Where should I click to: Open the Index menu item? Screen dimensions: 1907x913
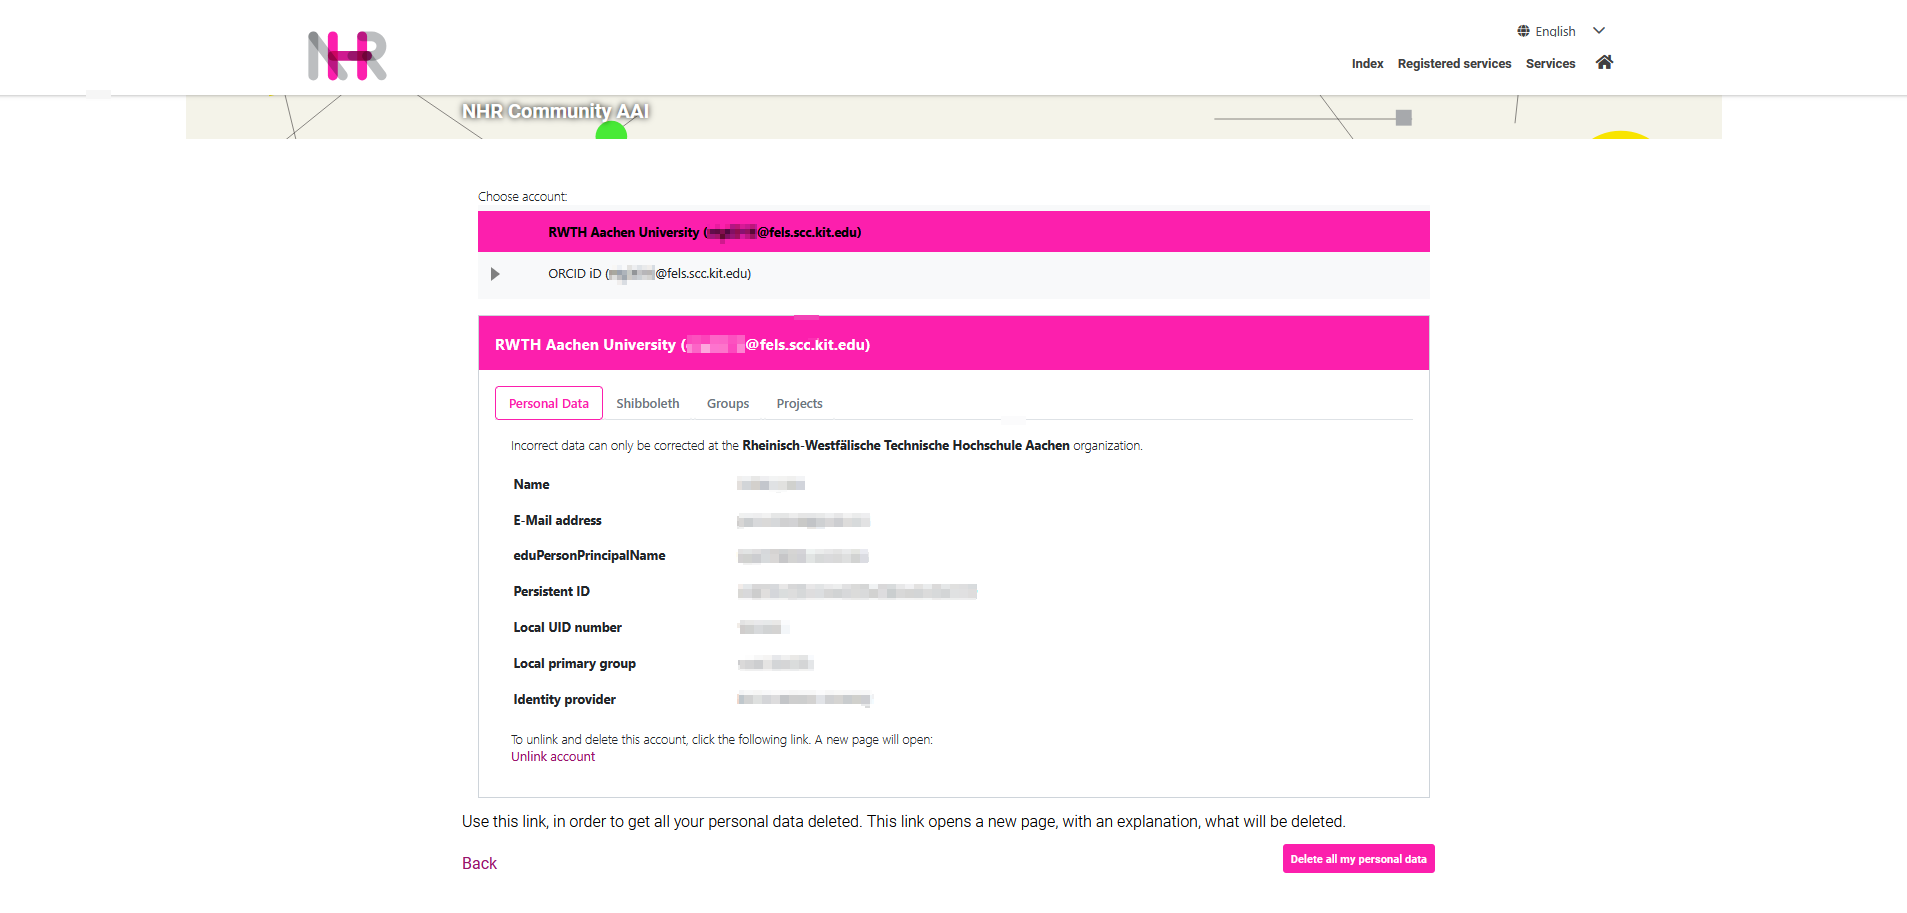(1367, 63)
